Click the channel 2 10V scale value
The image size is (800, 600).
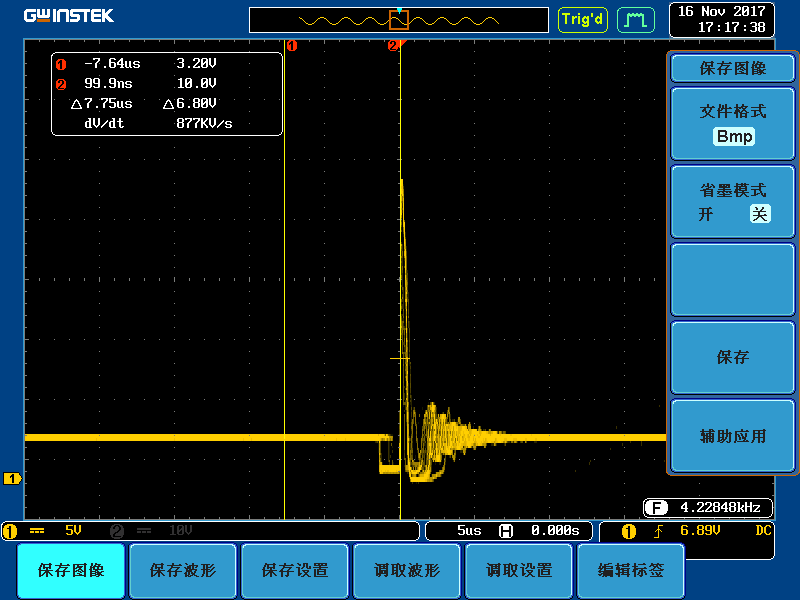[x=181, y=531]
